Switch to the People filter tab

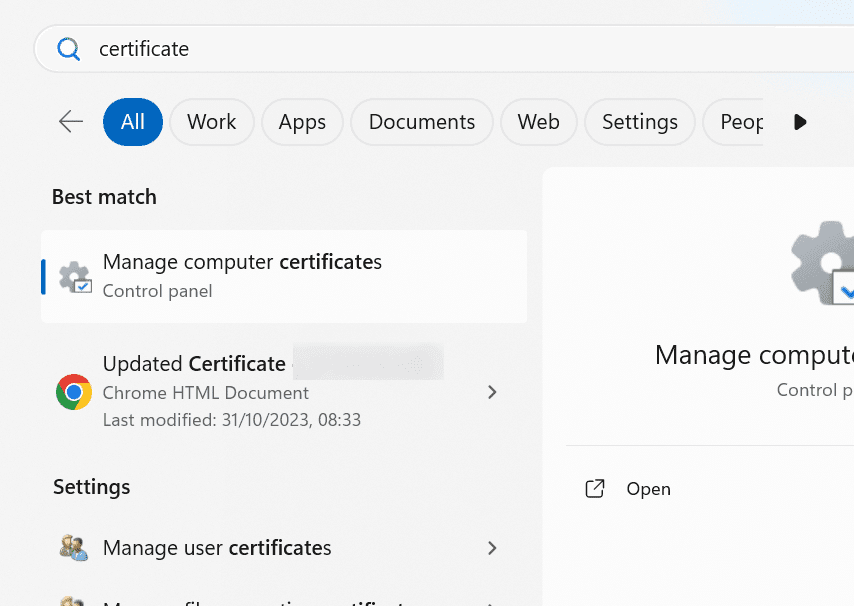[734, 122]
